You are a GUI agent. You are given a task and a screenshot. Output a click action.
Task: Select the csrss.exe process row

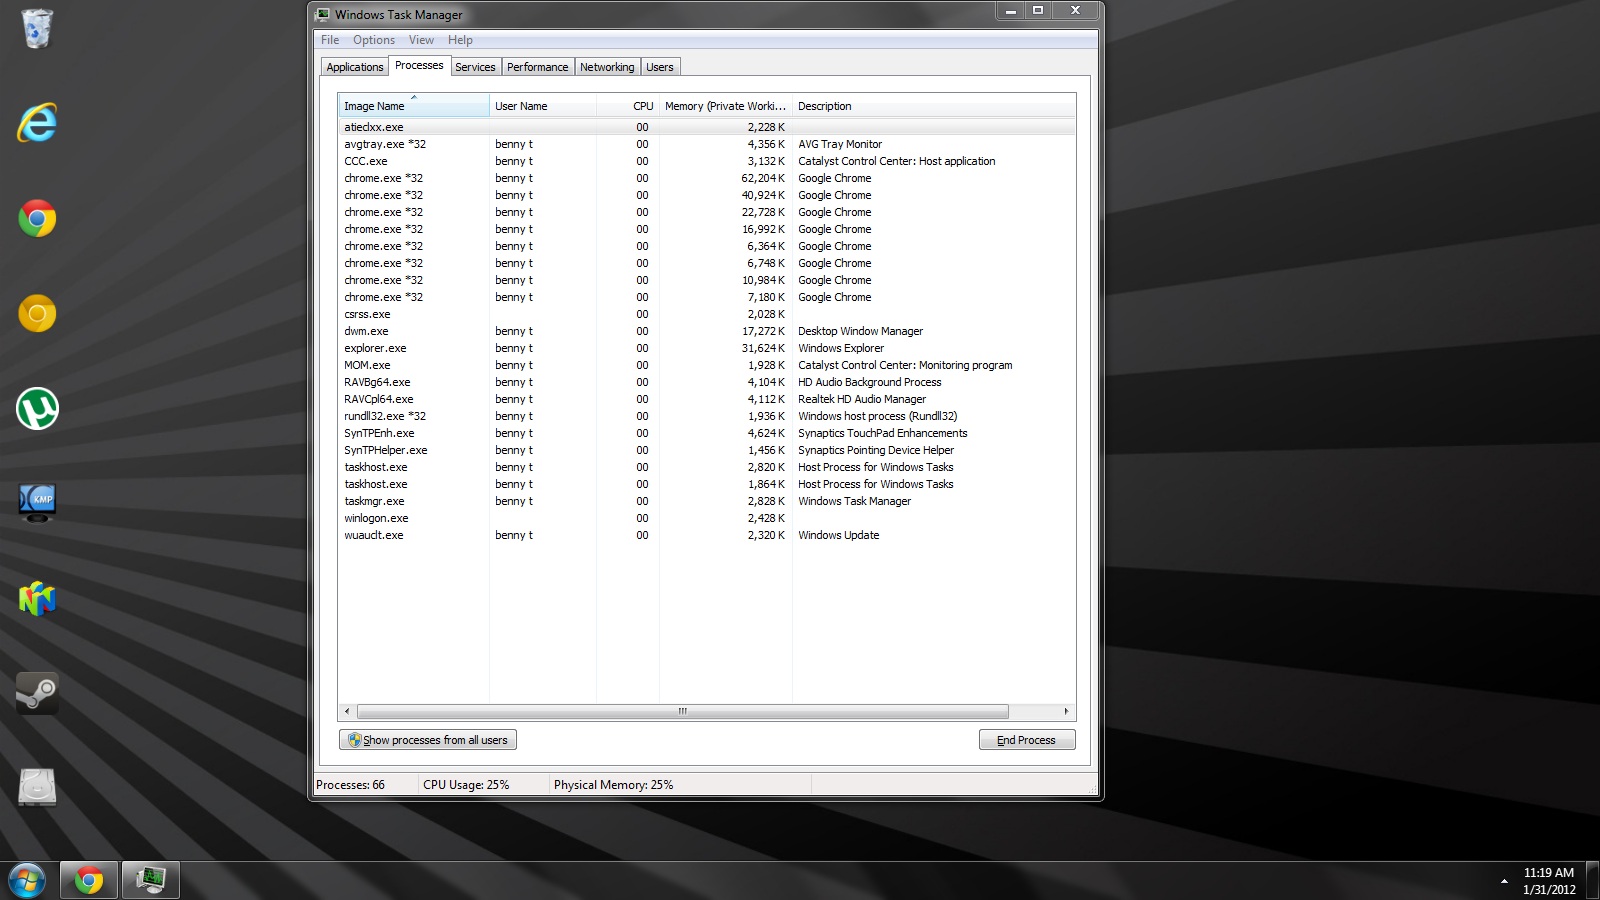pos(707,314)
